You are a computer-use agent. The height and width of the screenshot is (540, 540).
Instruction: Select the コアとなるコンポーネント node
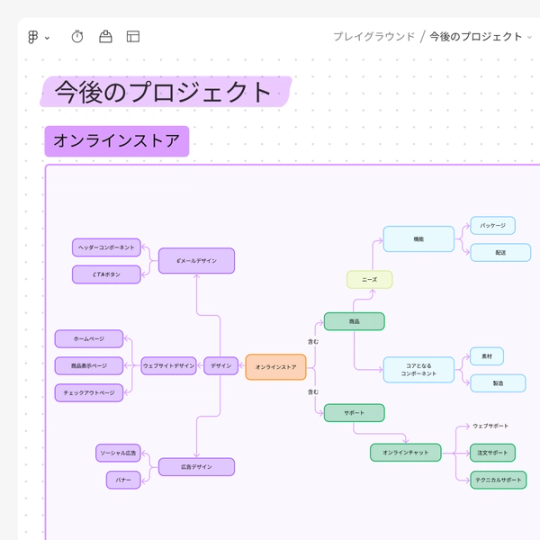click(x=419, y=370)
